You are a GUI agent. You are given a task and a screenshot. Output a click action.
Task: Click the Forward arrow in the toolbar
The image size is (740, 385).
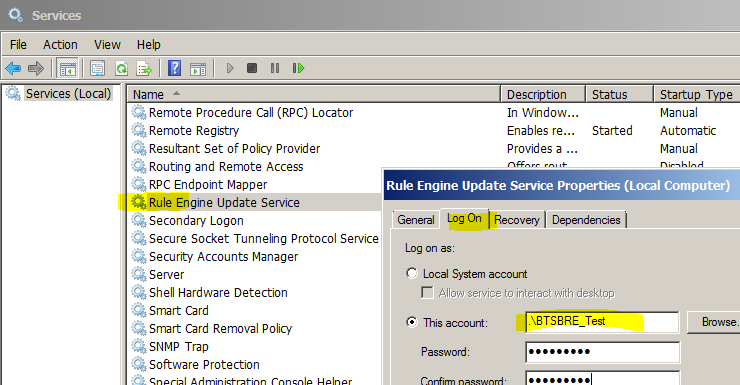pos(36,68)
